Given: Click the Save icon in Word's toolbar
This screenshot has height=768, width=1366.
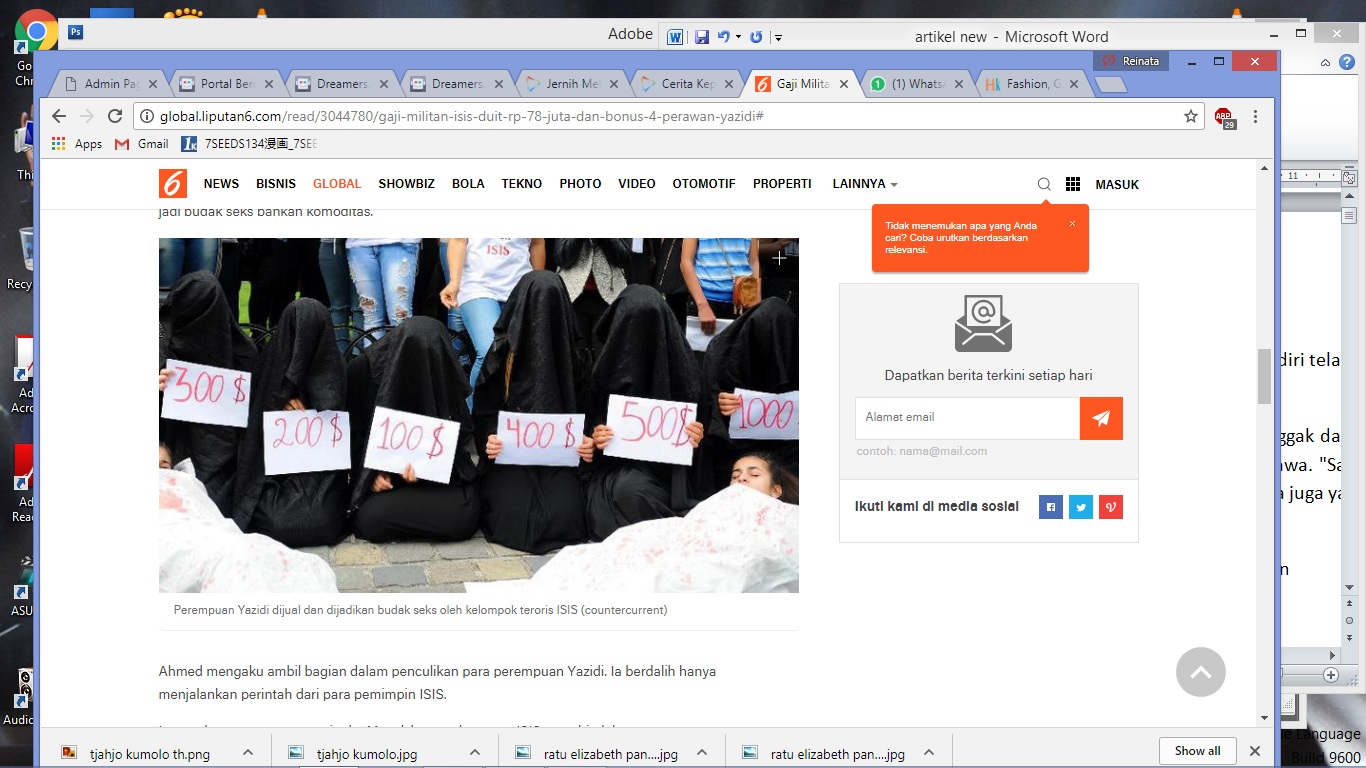Looking at the screenshot, I should tap(702, 37).
